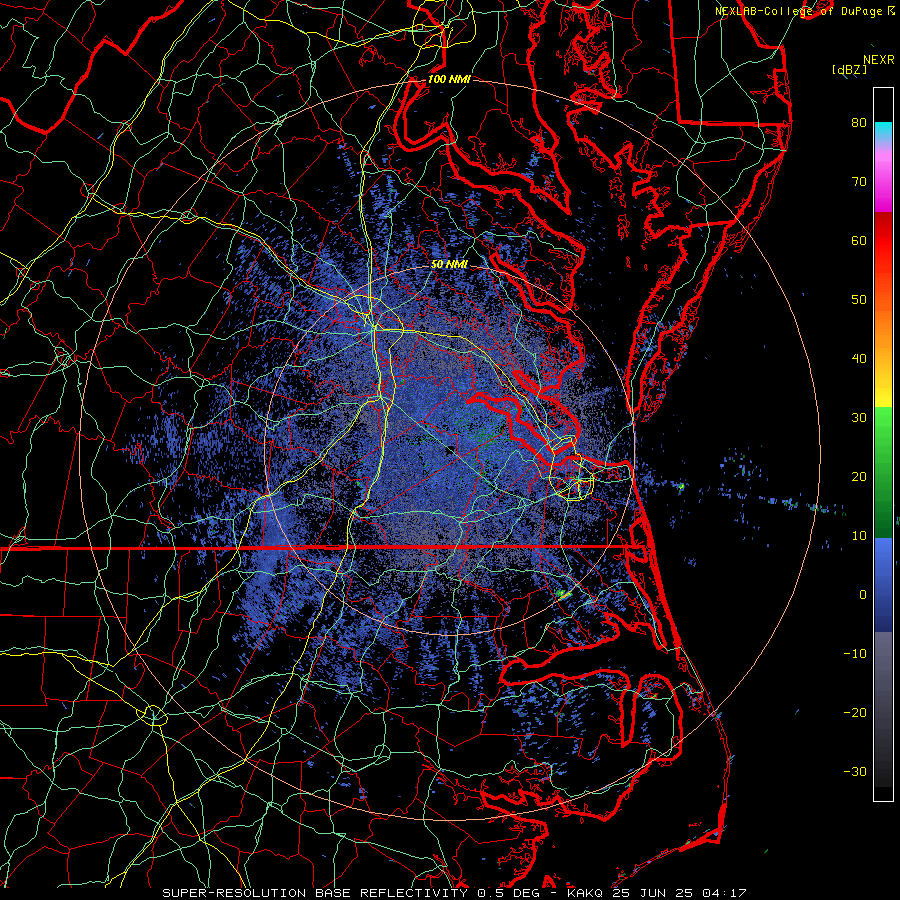
Task: Click the 10 value on the dBZ scale
Action: (859, 536)
